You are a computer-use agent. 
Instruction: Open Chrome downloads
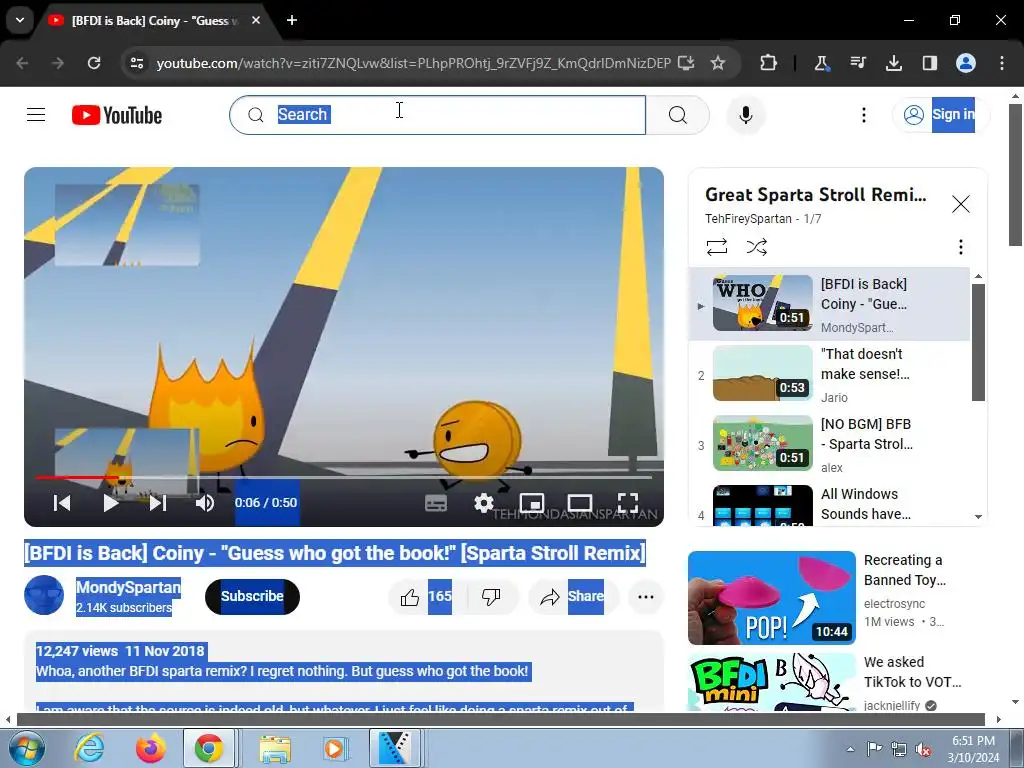tap(893, 63)
